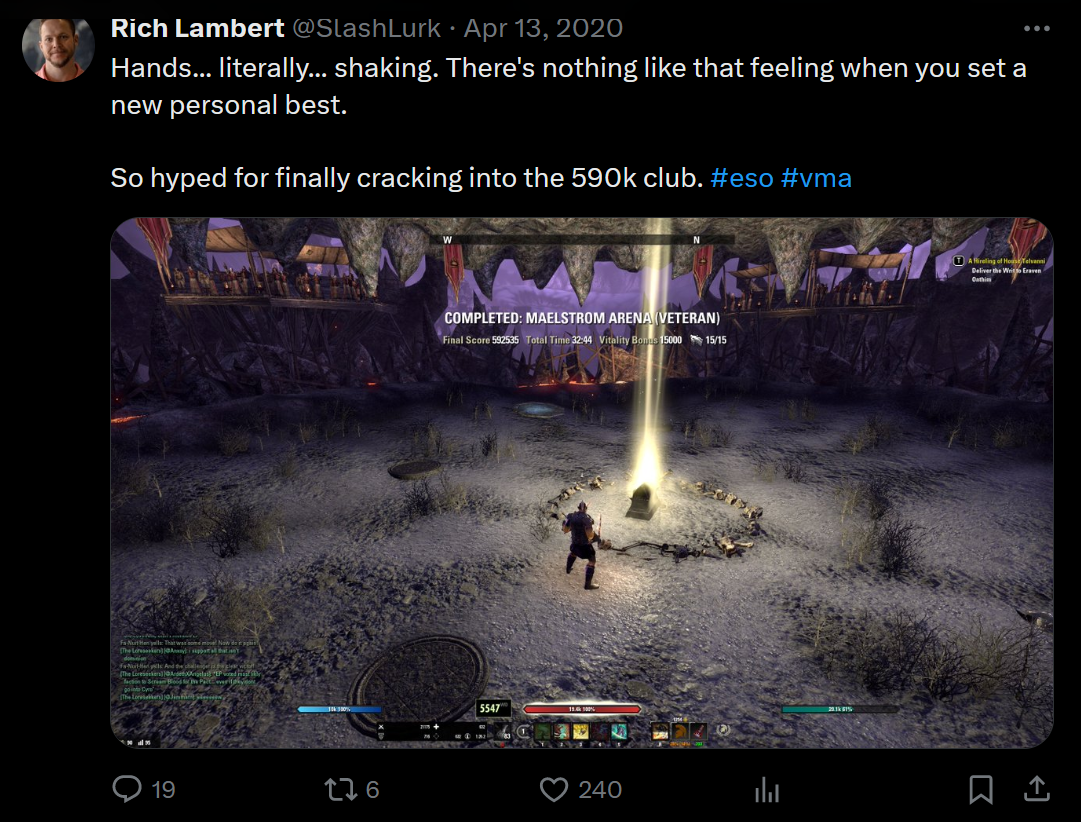Click the yellow skill icon on ability bar
The width and height of the screenshot is (1081, 822).
click(x=580, y=731)
